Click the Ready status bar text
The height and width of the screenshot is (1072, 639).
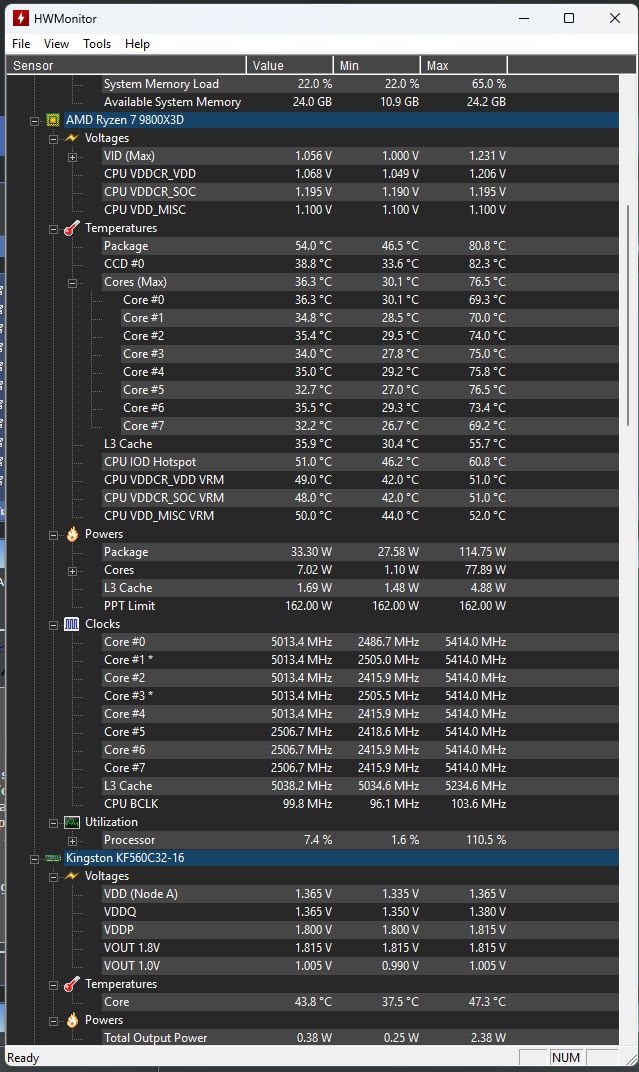(x=23, y=1058)
